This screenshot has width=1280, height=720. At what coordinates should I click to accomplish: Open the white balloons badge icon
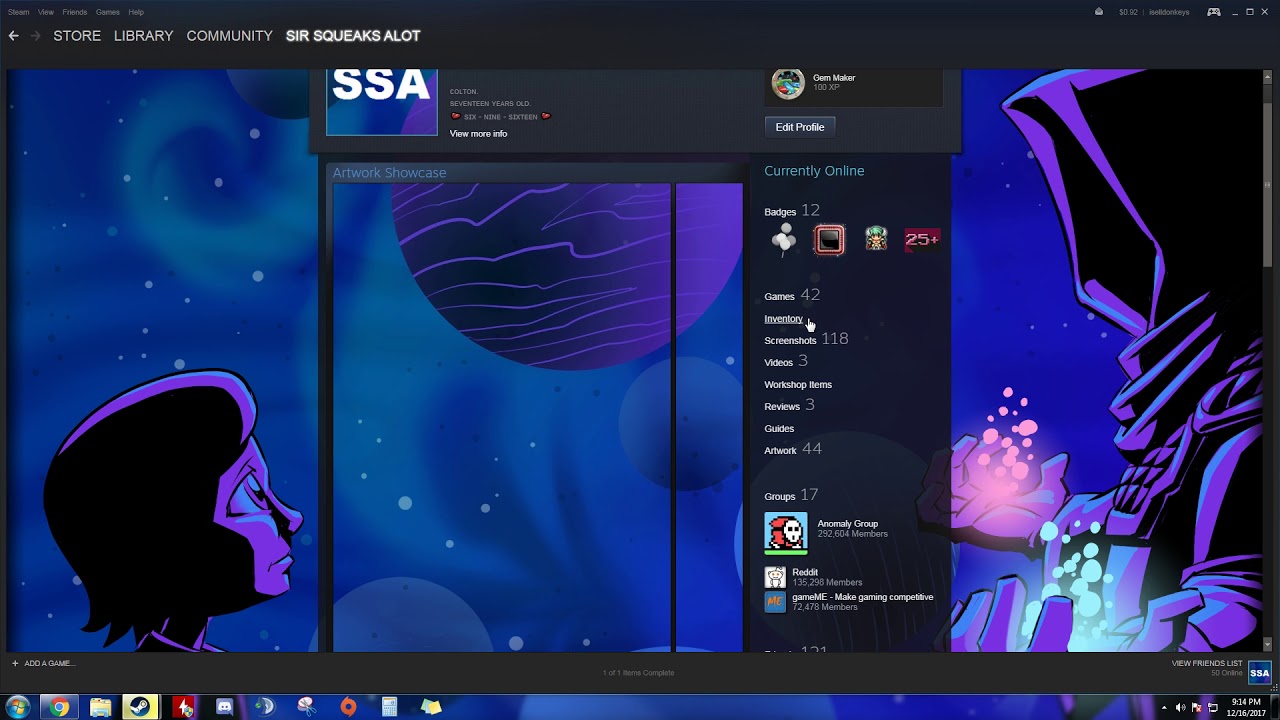785,240
